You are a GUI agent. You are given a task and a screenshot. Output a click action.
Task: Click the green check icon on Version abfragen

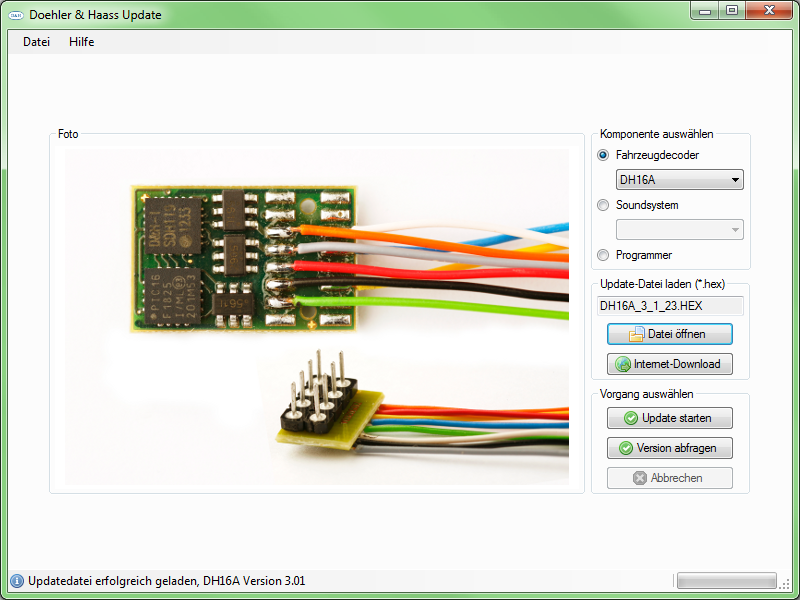pyautogui.click(x=626, y=448)
